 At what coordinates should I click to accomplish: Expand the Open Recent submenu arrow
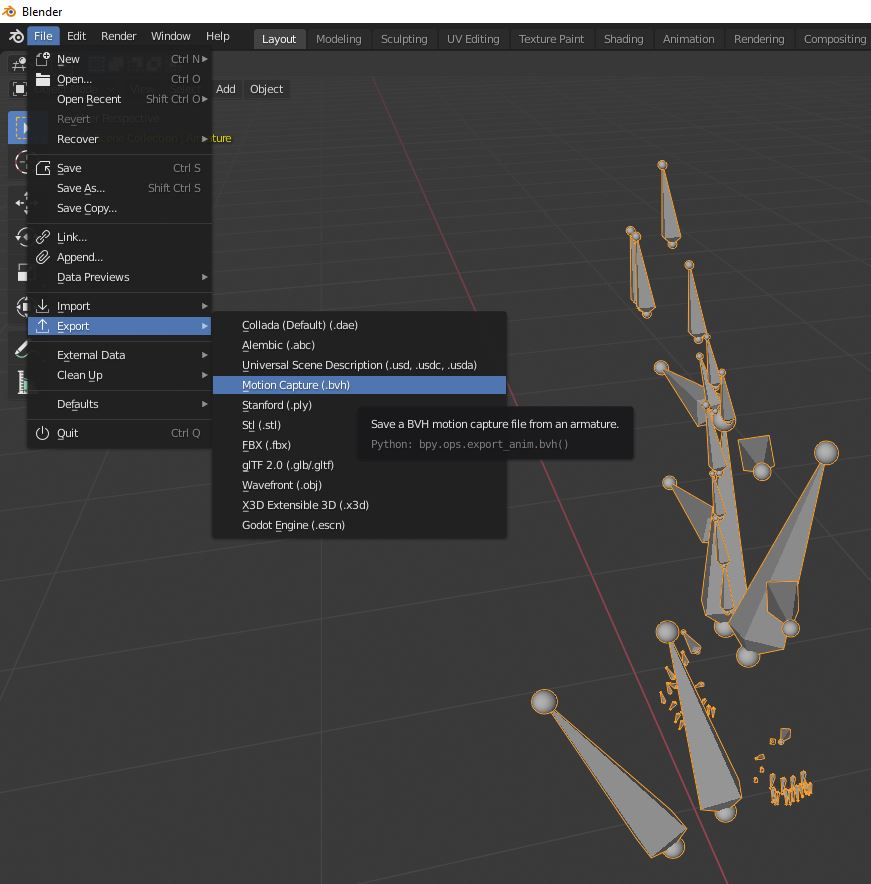click(x=205, y=99)
